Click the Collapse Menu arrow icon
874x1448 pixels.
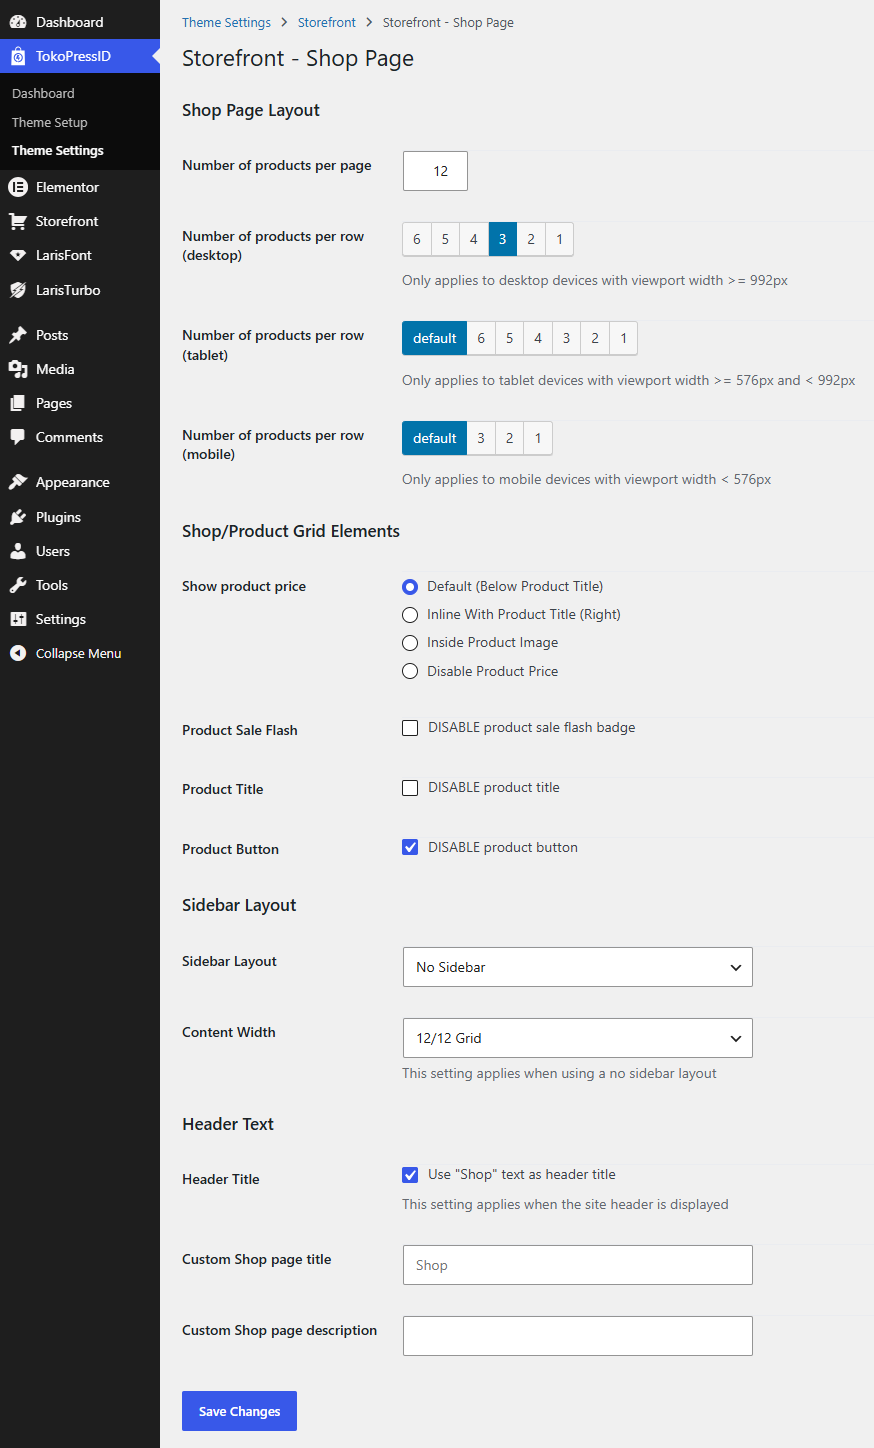pos(18,653)
